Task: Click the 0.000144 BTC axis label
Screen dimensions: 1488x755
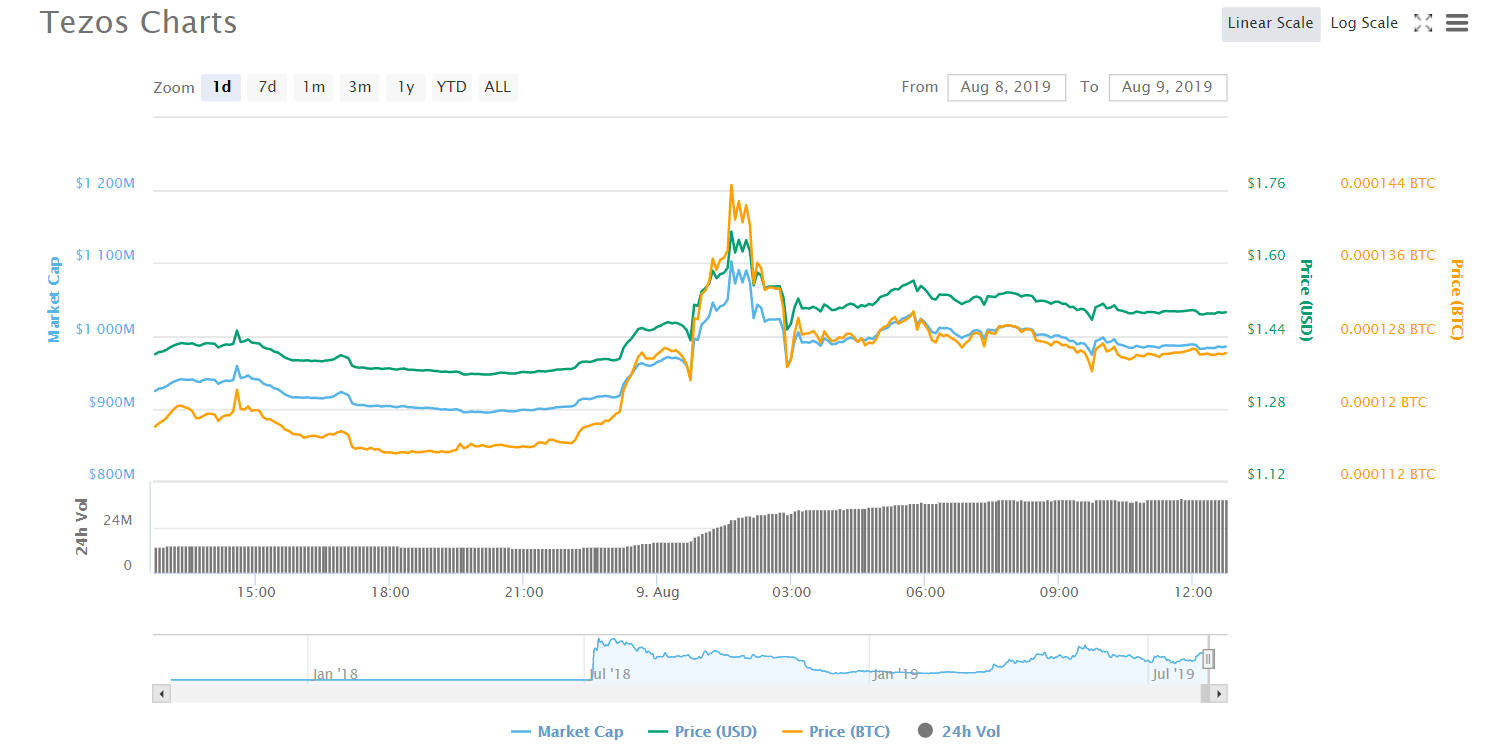Action: [x=1388, y=183]
